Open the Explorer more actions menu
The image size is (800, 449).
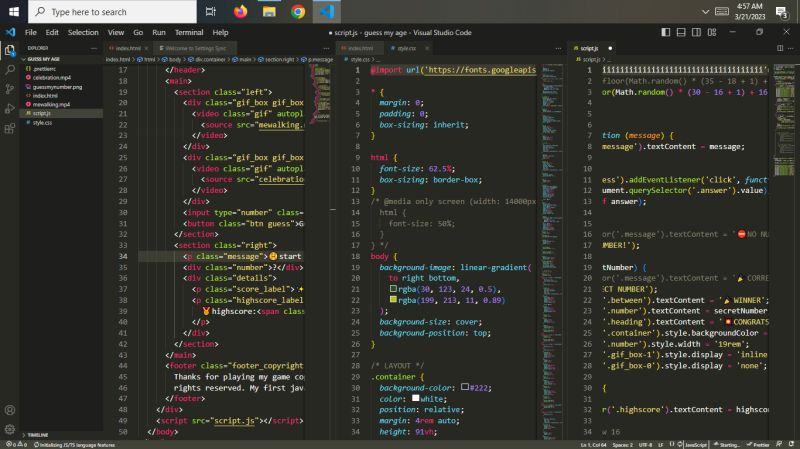pos(95,47)
